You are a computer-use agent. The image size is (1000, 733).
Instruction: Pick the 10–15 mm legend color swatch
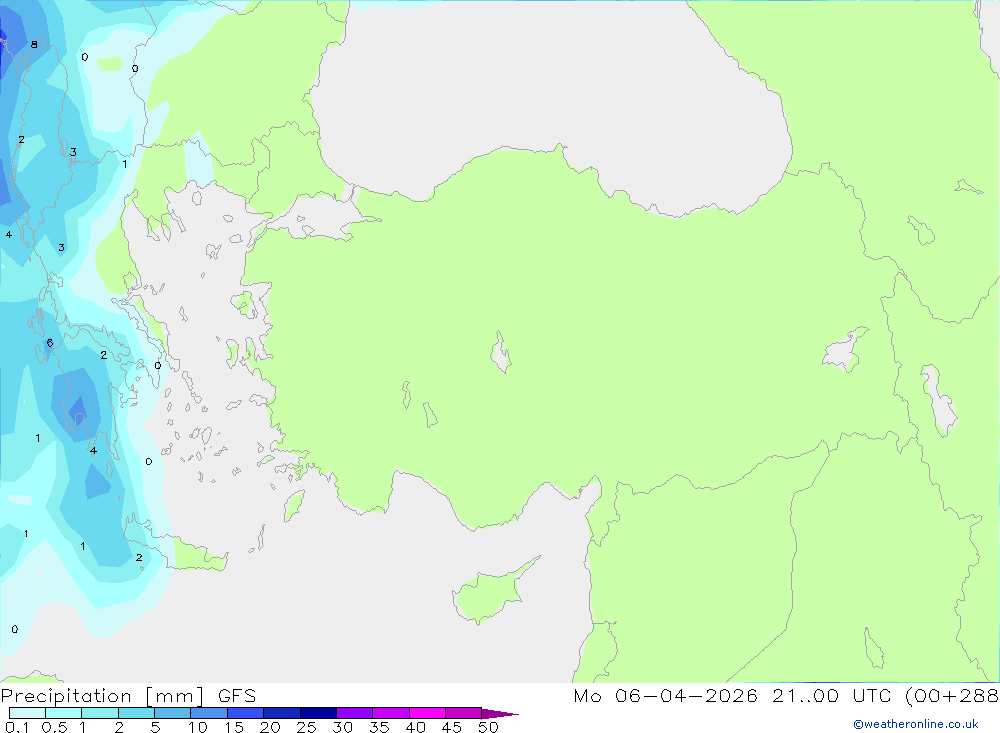209,713
